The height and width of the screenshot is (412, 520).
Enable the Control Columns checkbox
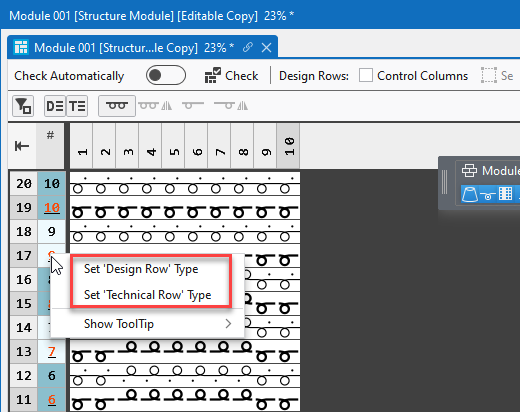click(x=366, y=75)
